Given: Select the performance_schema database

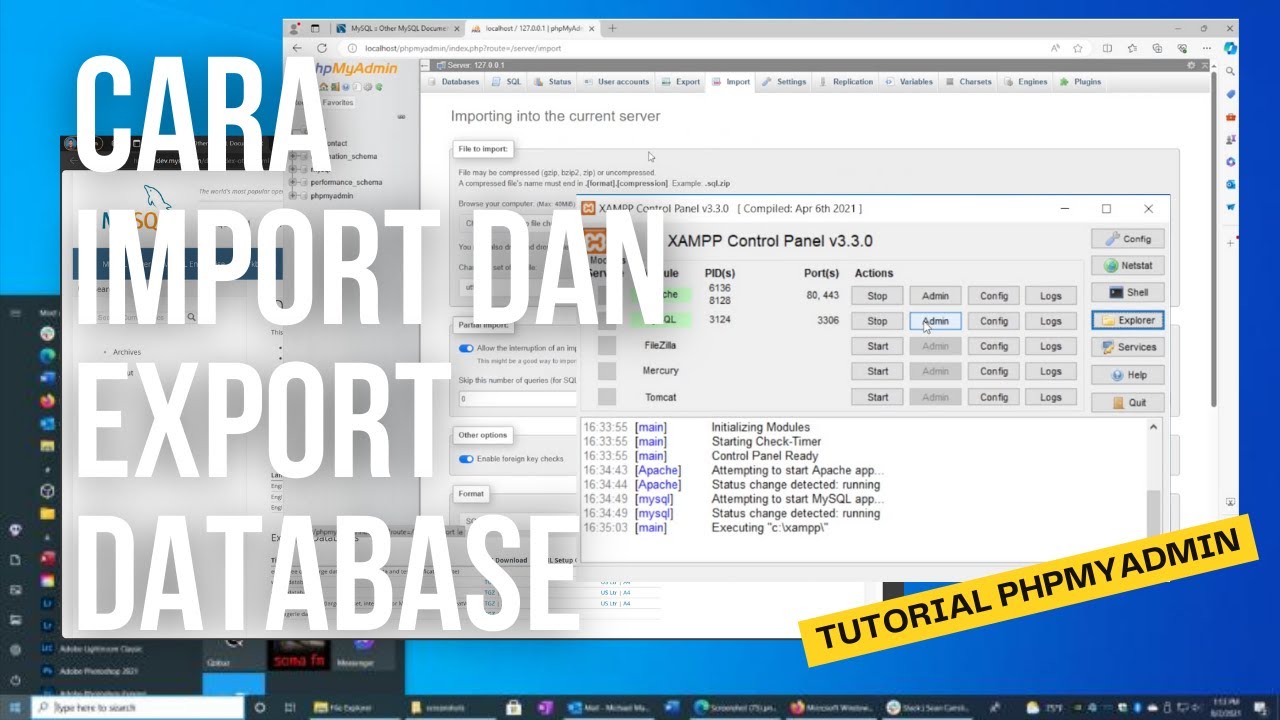Looking at the screenshot, I should point(346,183).
